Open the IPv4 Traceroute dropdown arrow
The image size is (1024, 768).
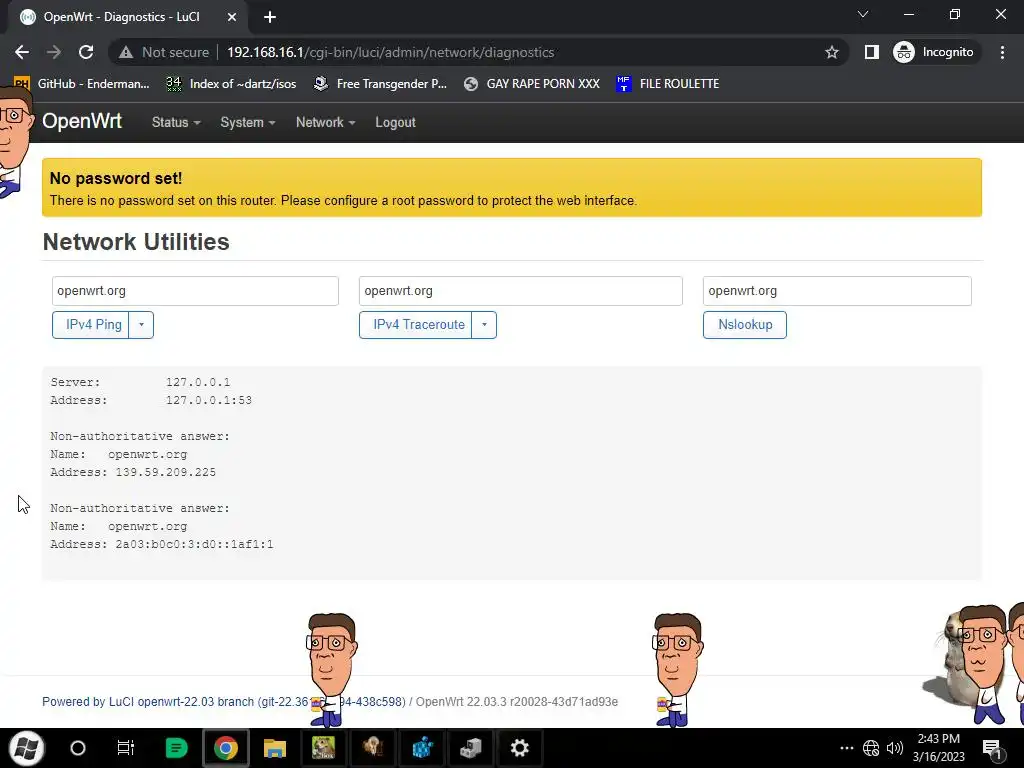484,325
